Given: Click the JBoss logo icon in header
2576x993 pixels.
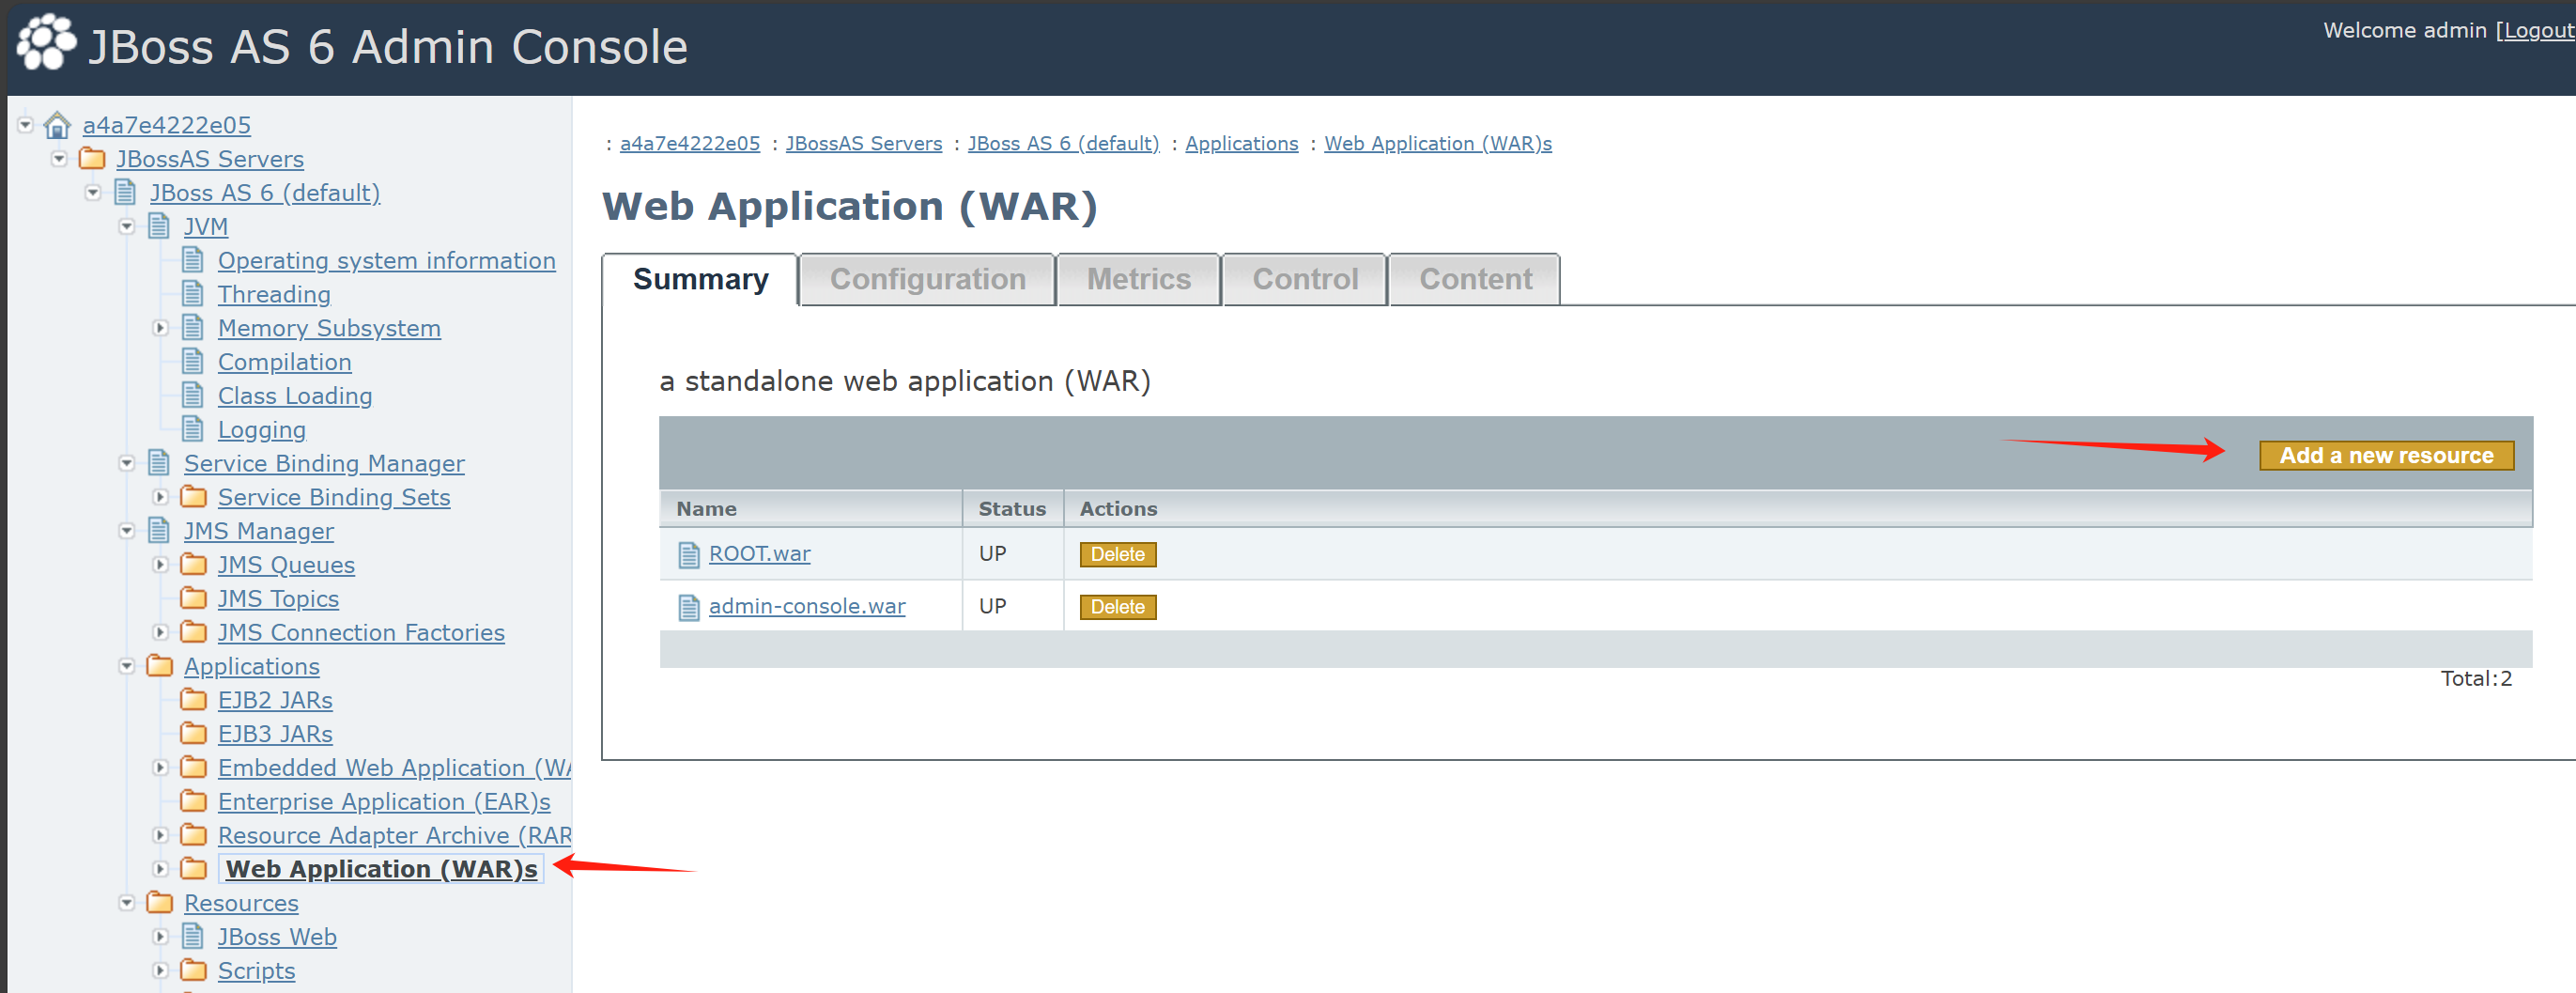Looking at the screenshot, I should 46,43.
